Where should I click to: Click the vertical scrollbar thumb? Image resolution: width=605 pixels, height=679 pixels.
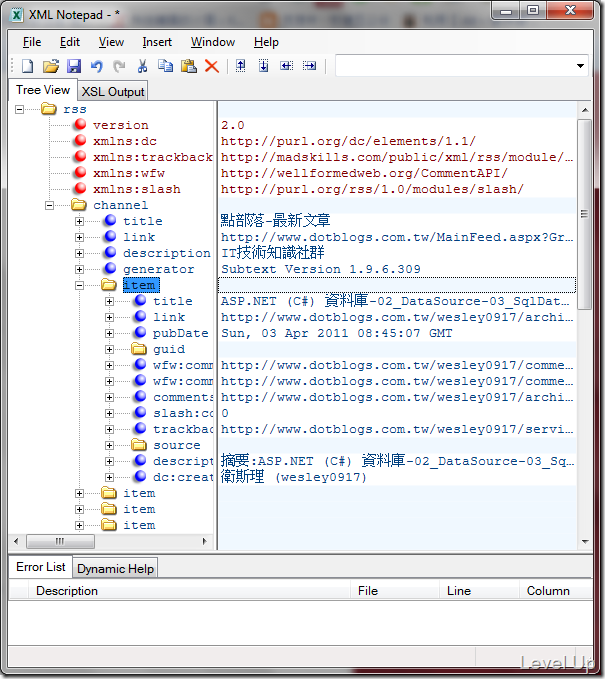(x=585, y=214)
